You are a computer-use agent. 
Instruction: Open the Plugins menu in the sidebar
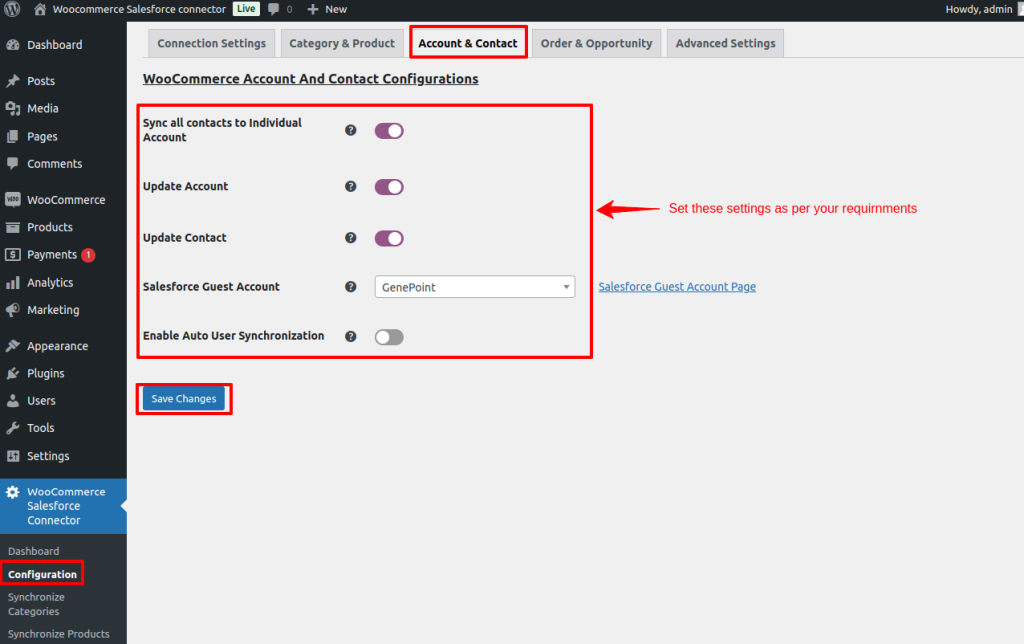(45, 373)
